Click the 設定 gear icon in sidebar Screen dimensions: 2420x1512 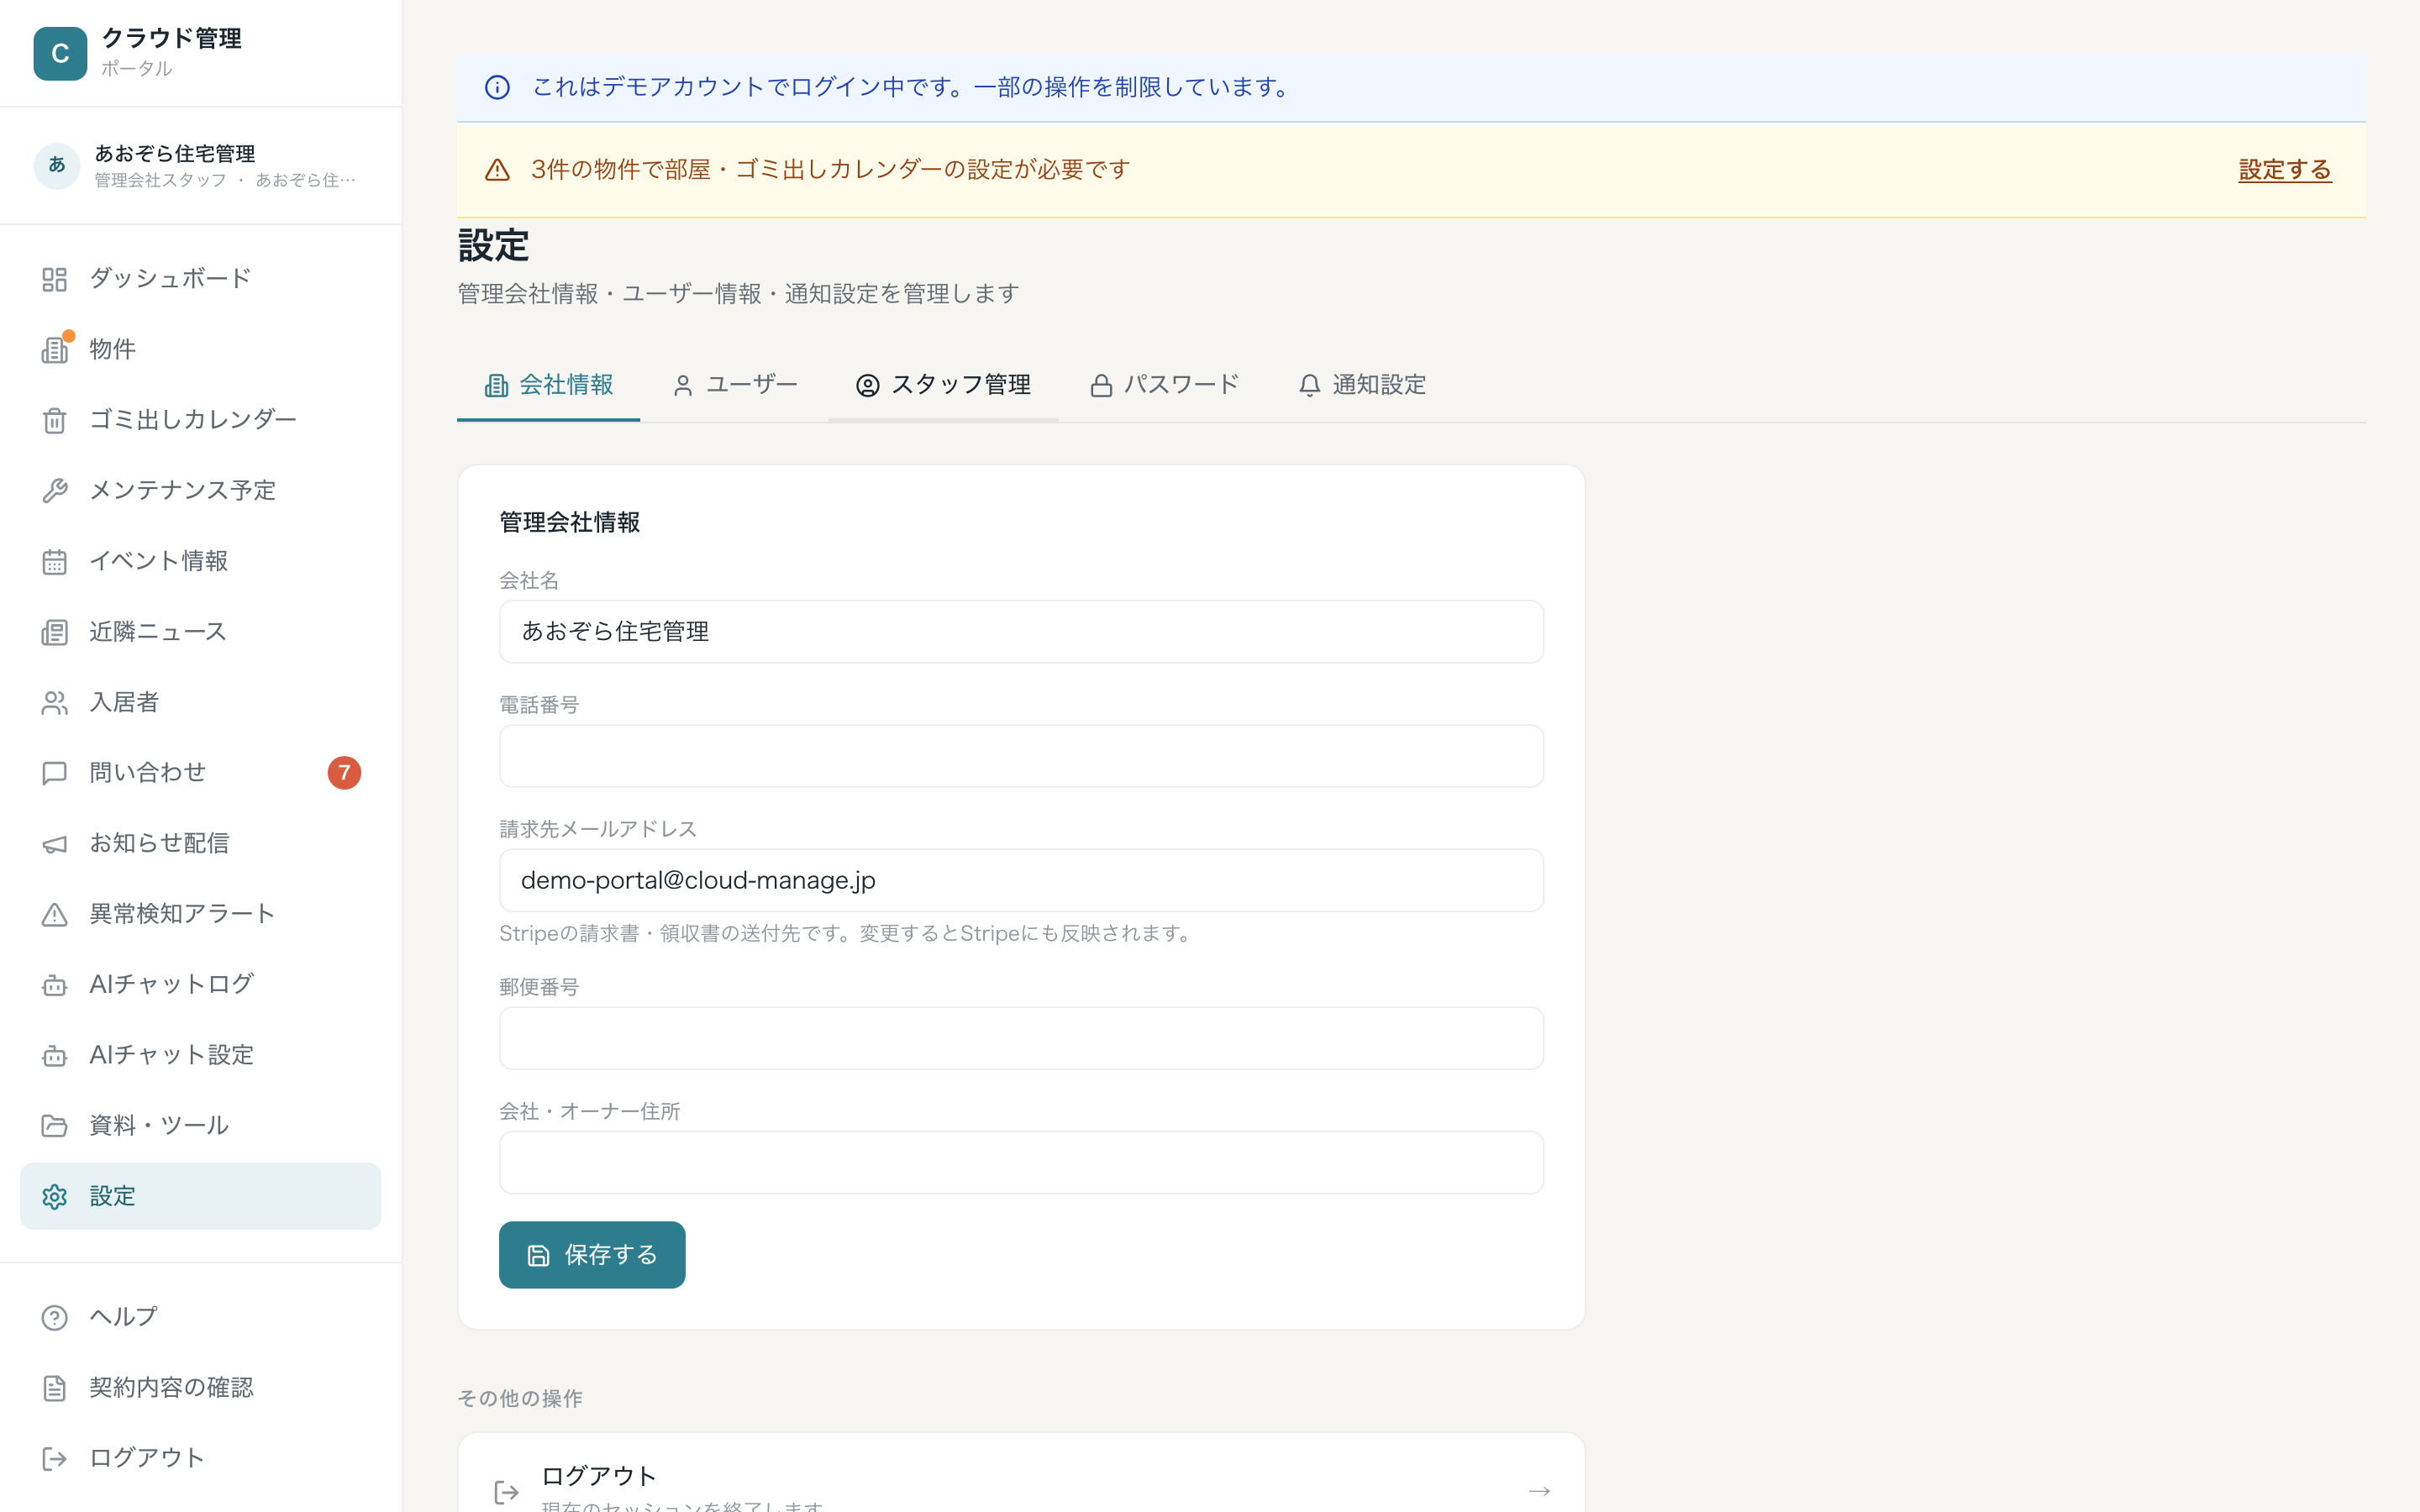point(54,1197)
